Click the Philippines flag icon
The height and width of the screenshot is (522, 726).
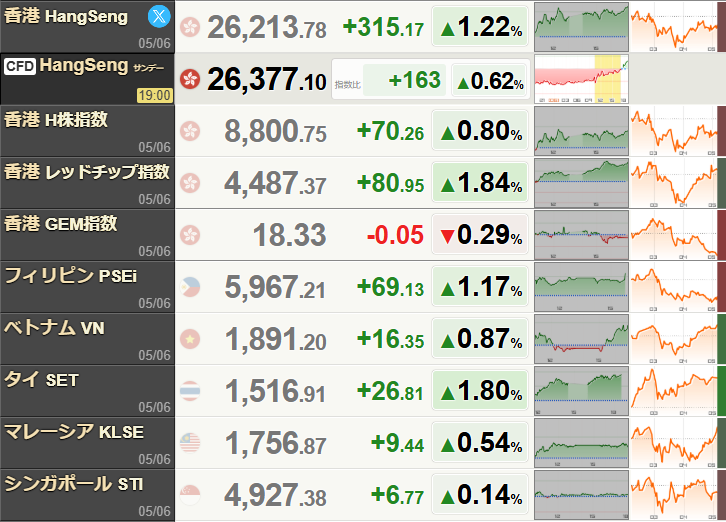click(x=190, y=287)
